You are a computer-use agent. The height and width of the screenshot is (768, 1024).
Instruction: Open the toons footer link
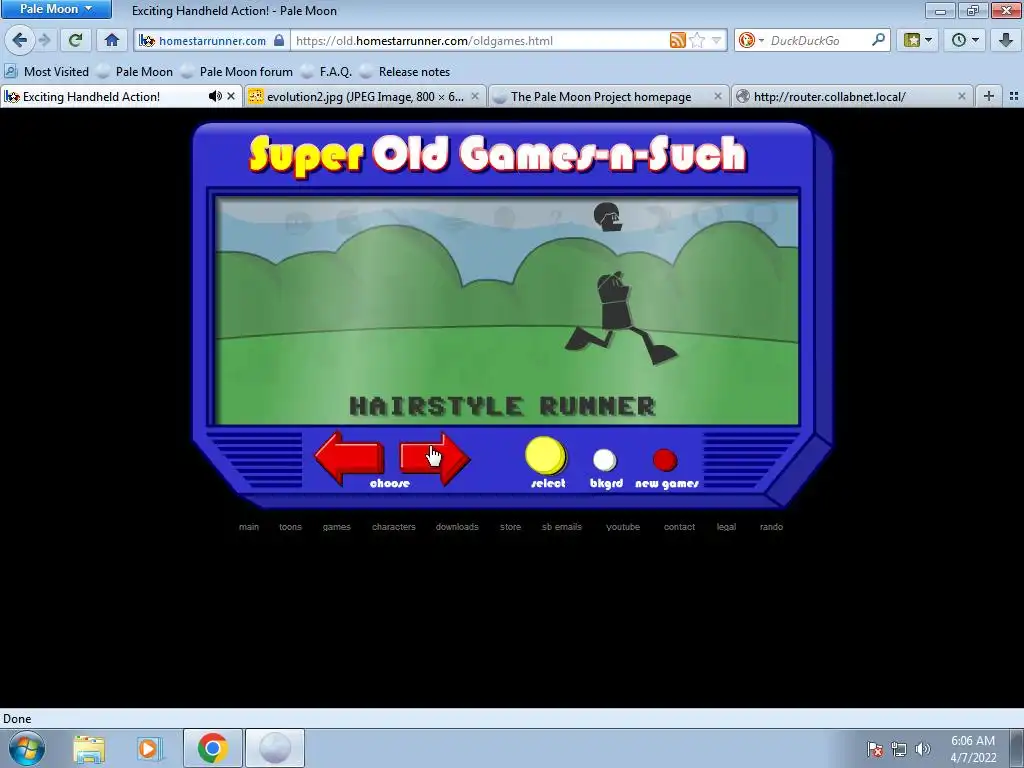coord(291,526)
